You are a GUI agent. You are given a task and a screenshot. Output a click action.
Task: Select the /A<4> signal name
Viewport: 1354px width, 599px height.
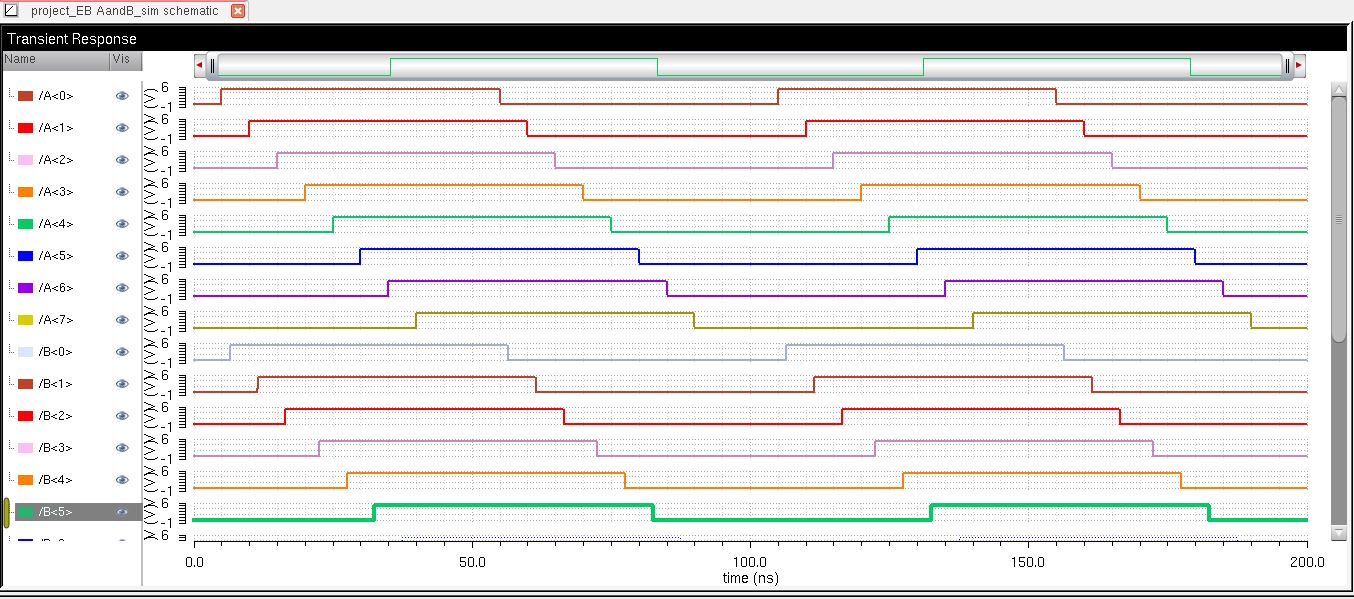pos(55,224)
